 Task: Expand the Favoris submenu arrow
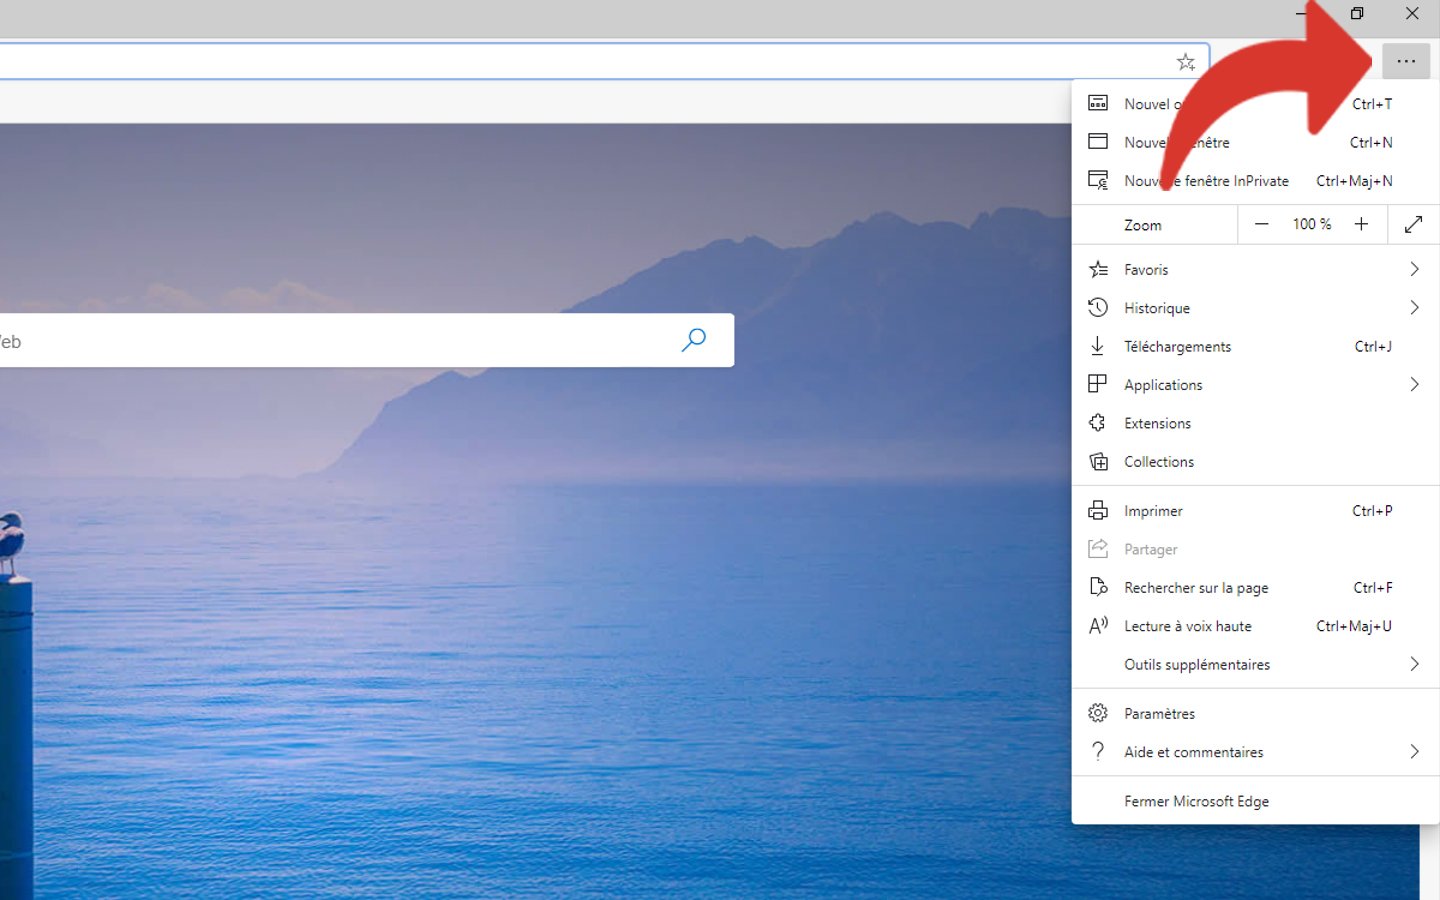click(1414, 269)
